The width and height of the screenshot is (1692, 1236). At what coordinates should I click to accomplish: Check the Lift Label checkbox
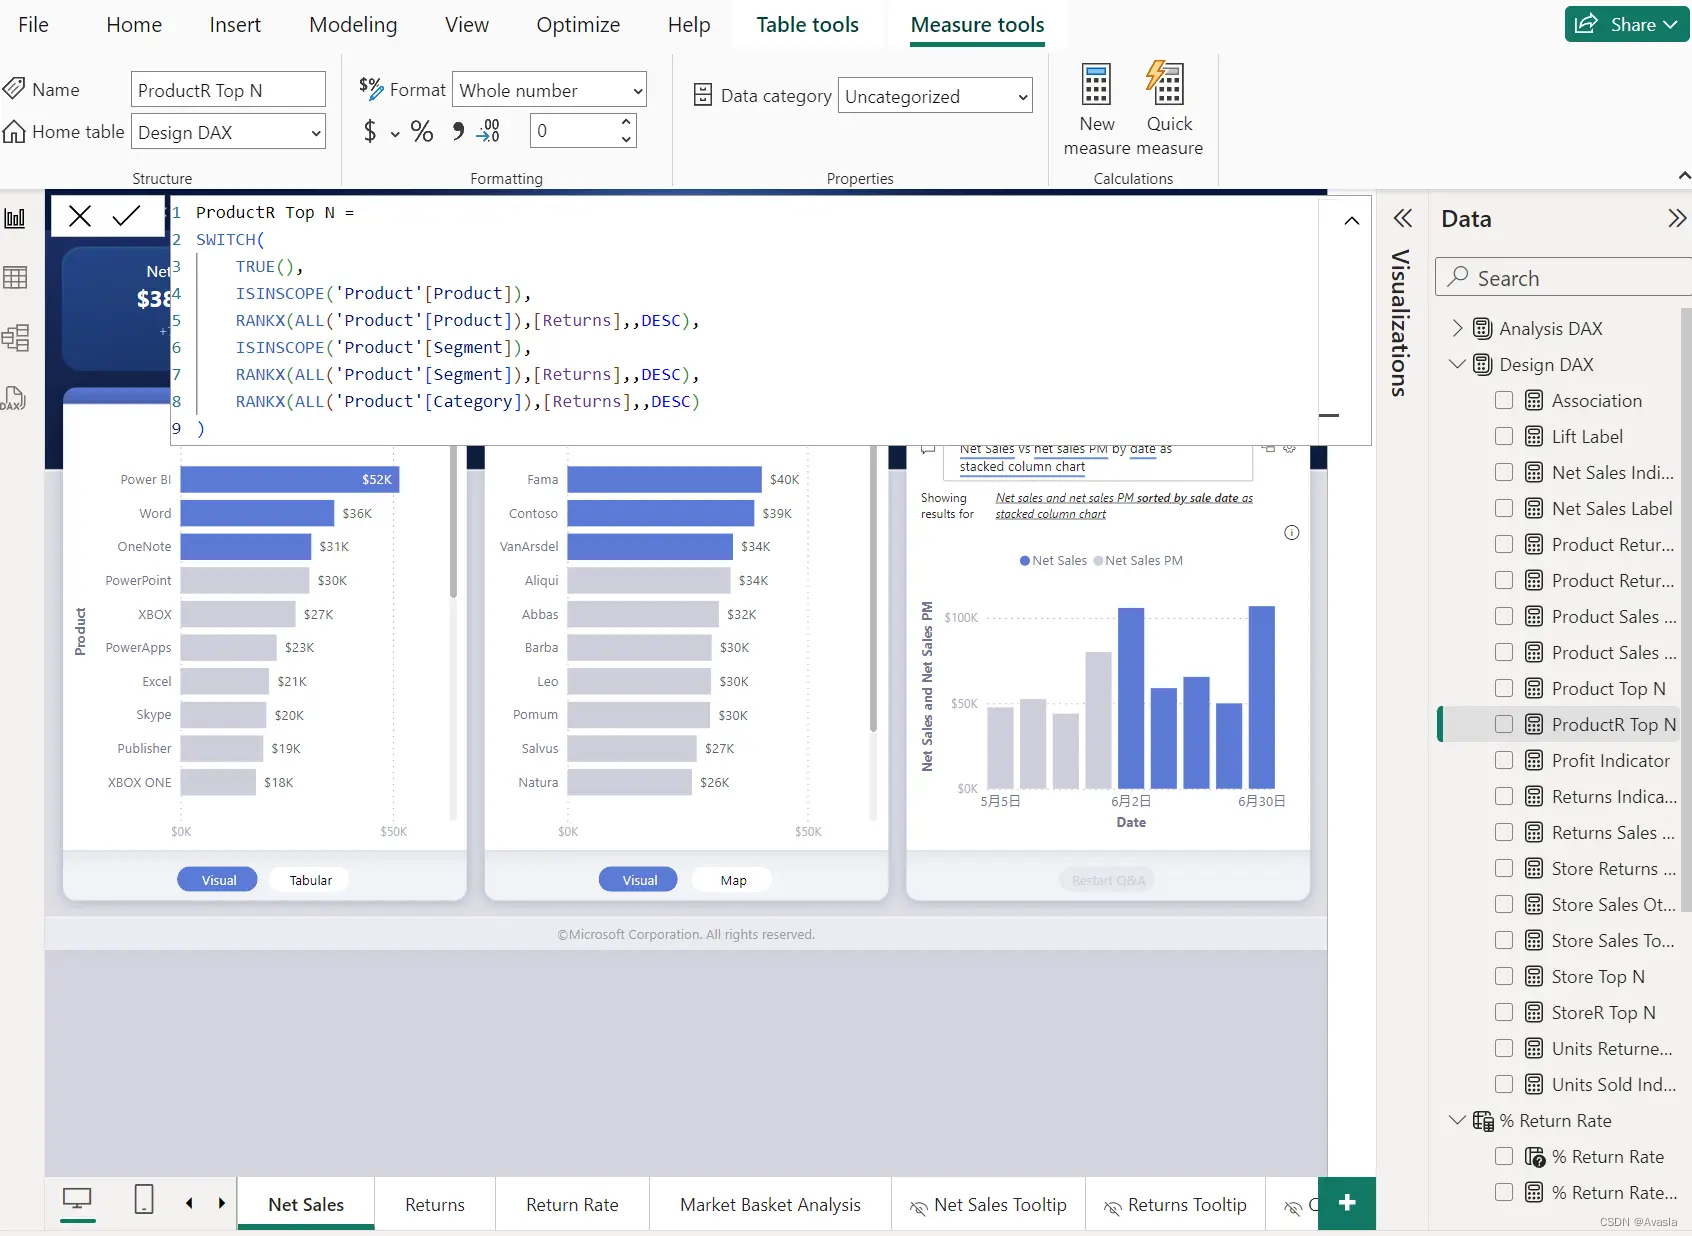coord(1503,436)
